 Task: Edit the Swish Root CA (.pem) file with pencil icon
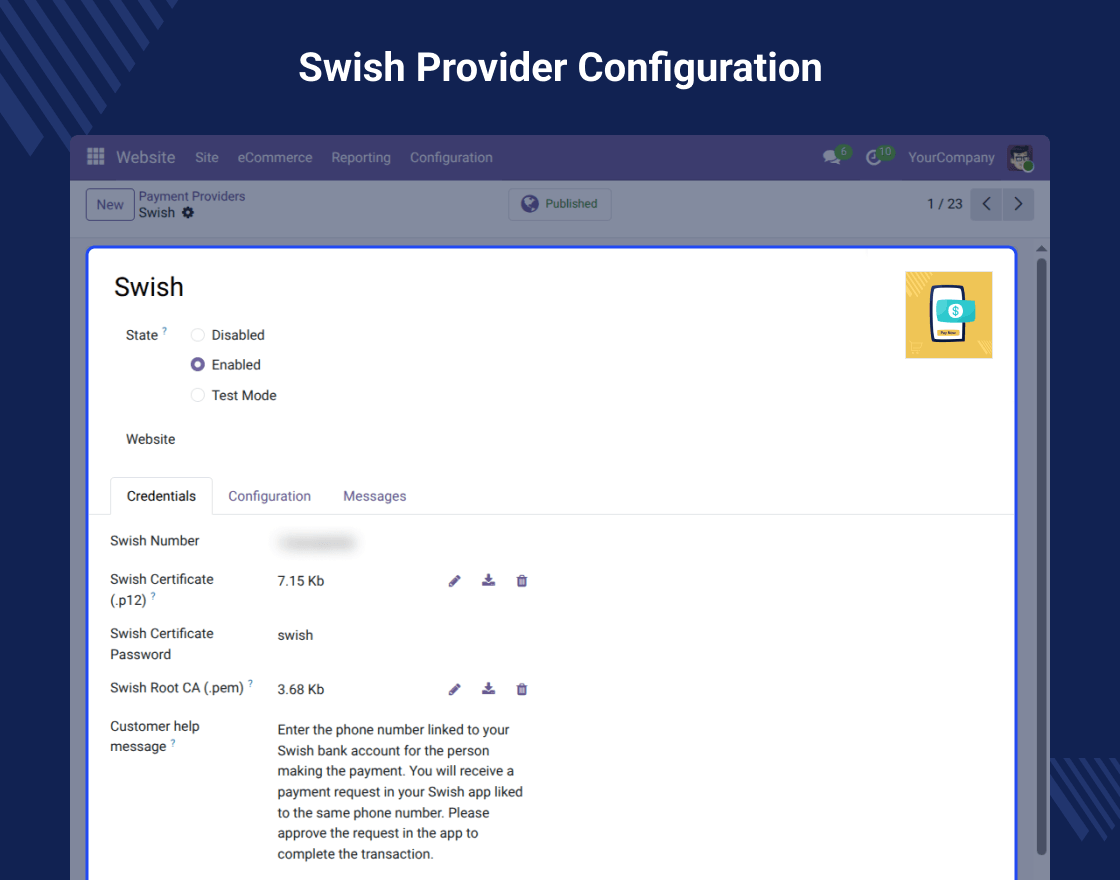tap(454, 689)
